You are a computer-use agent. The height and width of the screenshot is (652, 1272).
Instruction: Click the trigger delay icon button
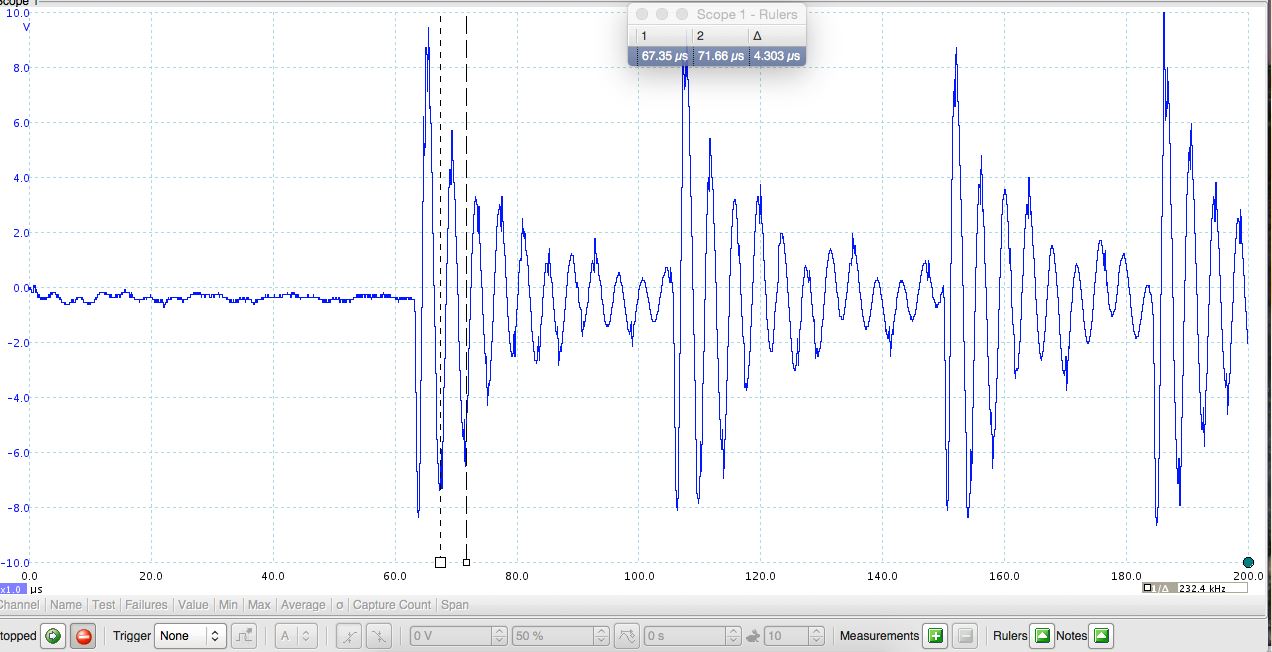626,636
